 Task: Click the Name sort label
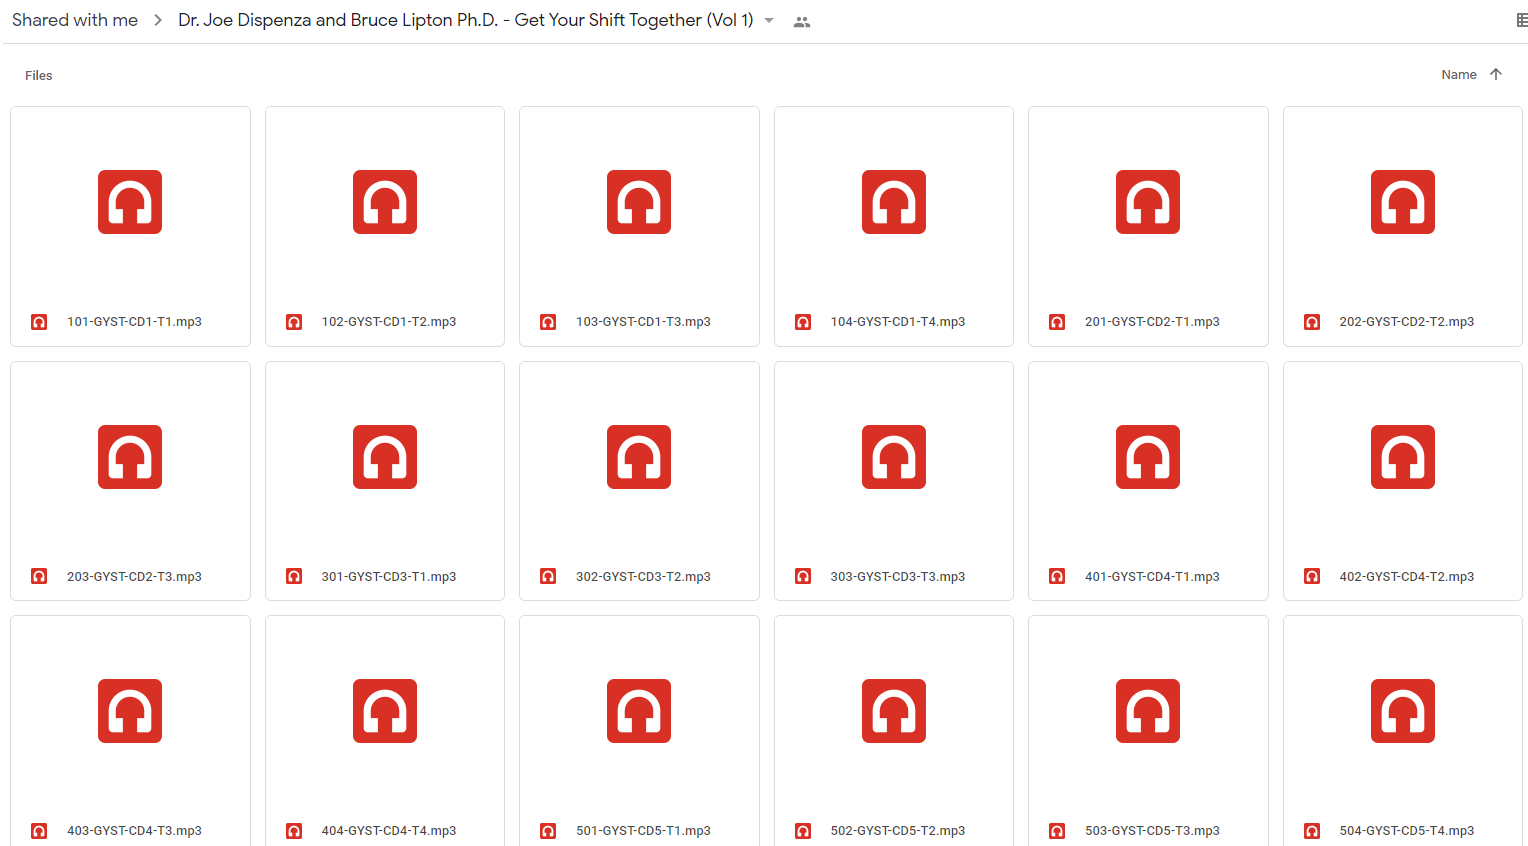tap(1459, 75)
